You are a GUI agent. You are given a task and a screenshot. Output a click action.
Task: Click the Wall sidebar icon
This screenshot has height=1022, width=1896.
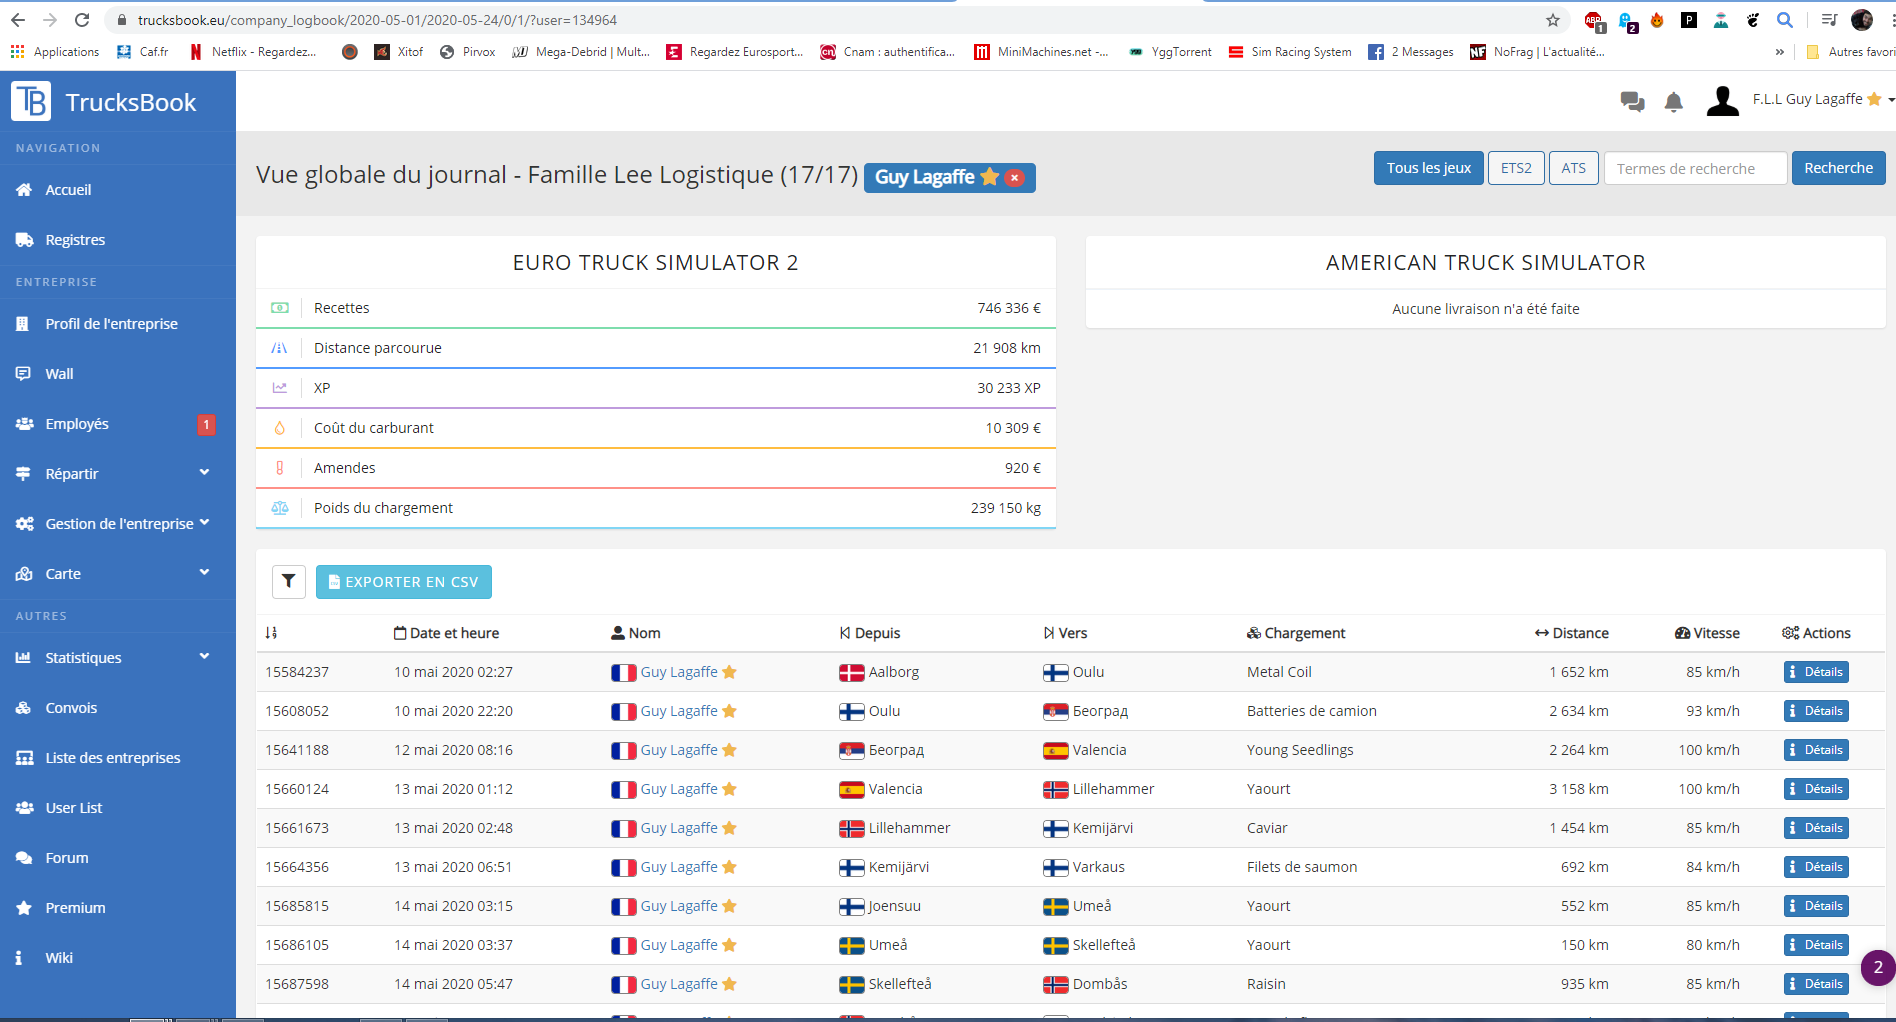pos(23,374)
